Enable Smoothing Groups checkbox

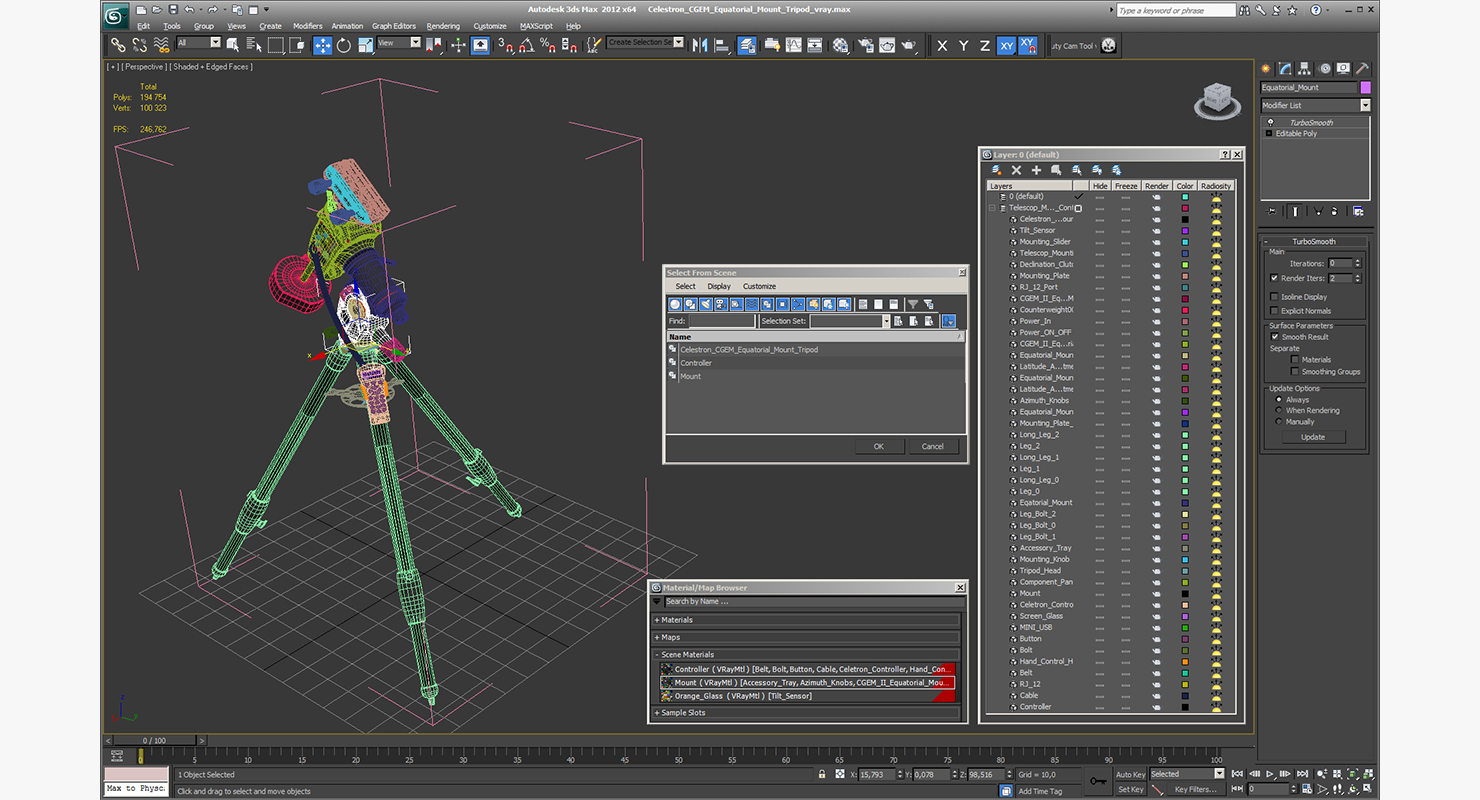1295,372
